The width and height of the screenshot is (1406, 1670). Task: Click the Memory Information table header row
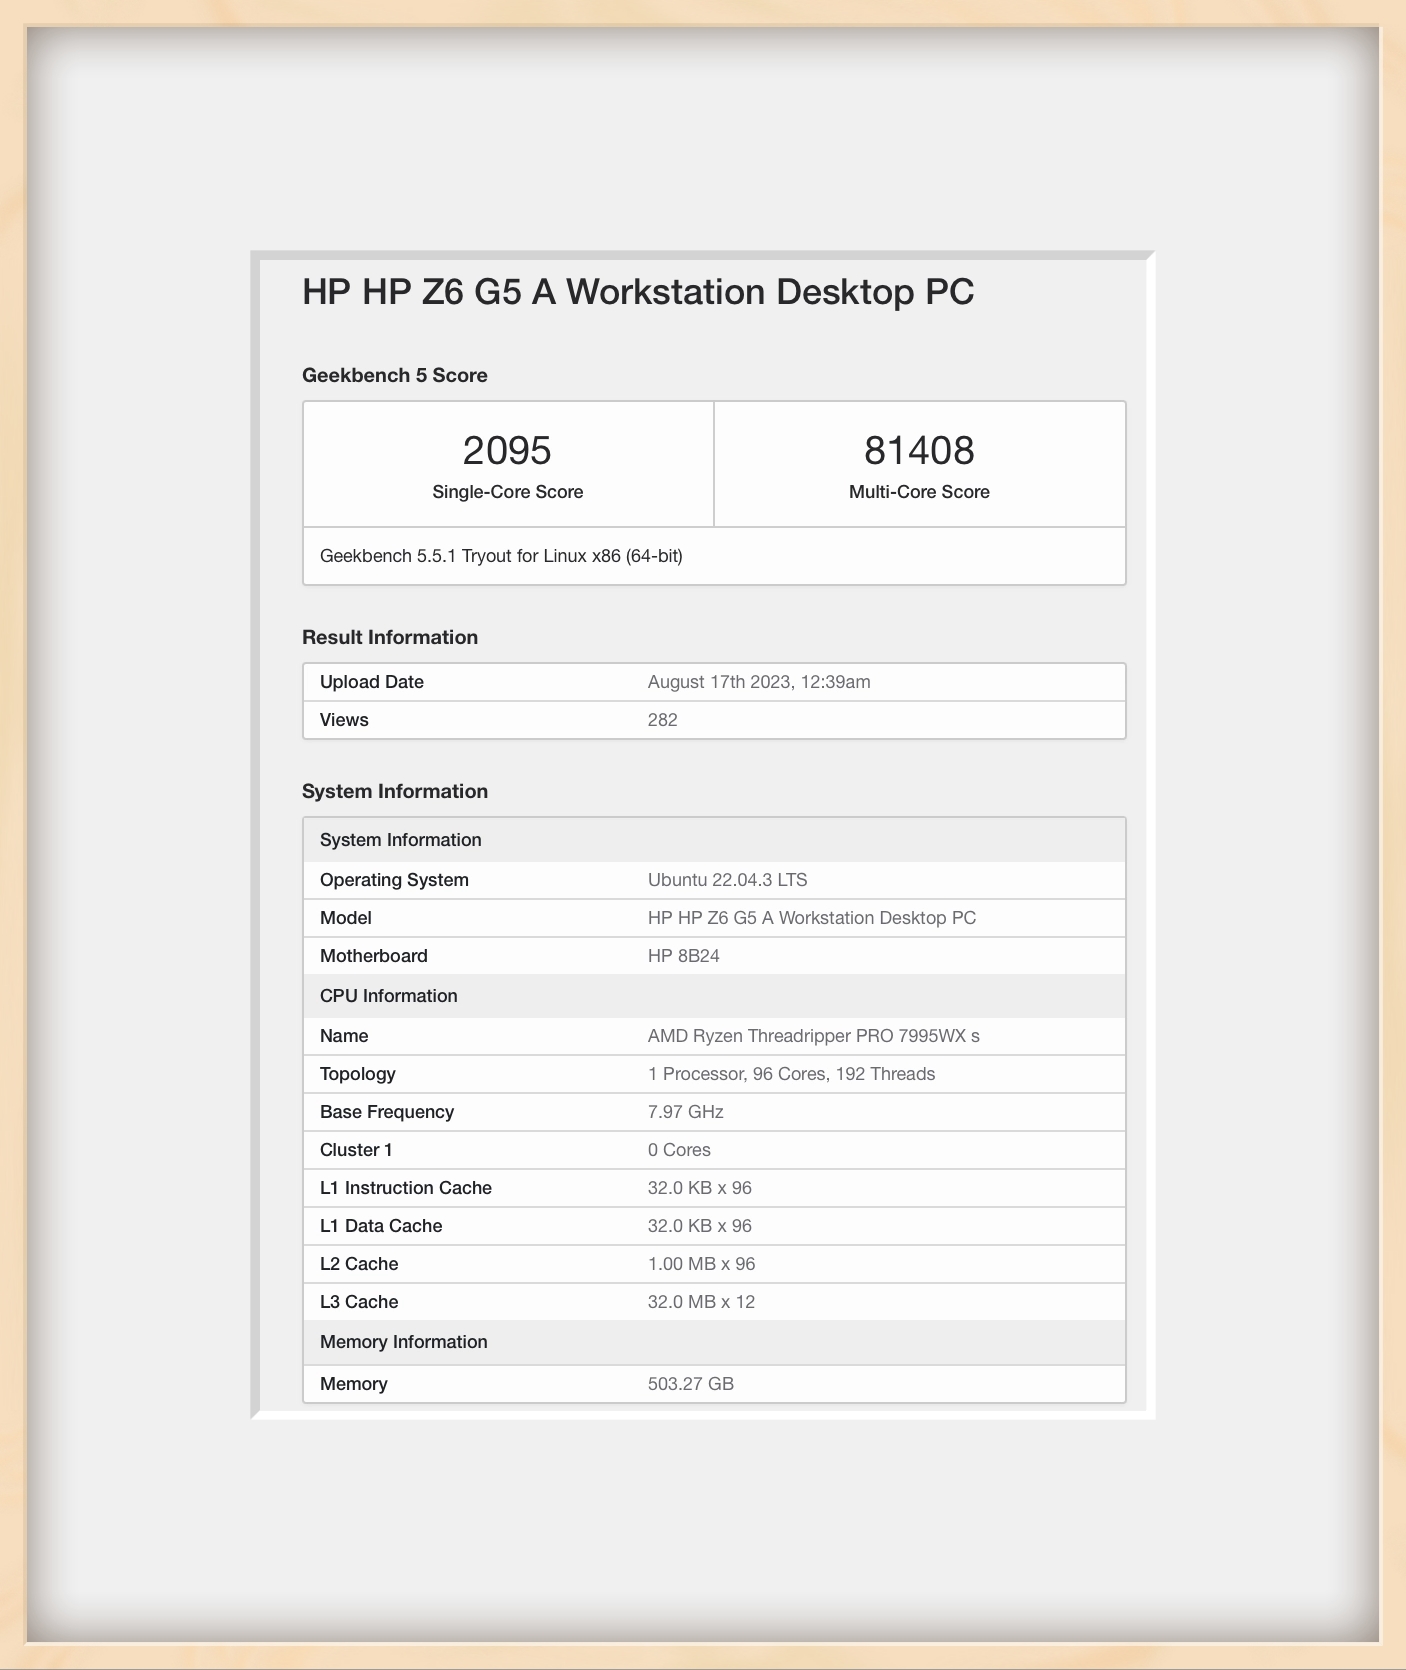pos(714,1342)
